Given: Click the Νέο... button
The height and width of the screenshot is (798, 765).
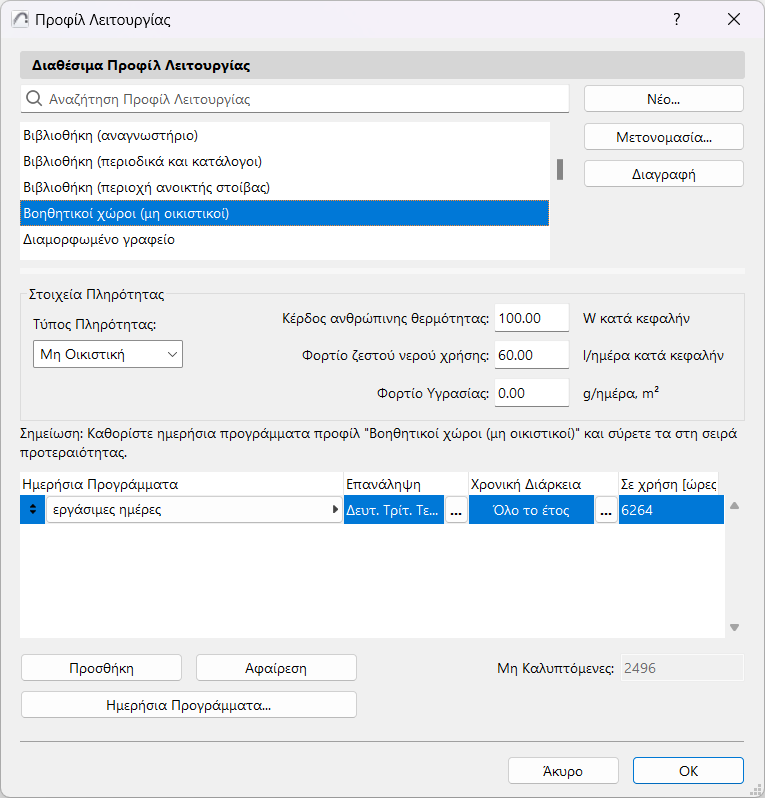Looking at the screenshot, I should pyautogui.click(x=663, y=99).
